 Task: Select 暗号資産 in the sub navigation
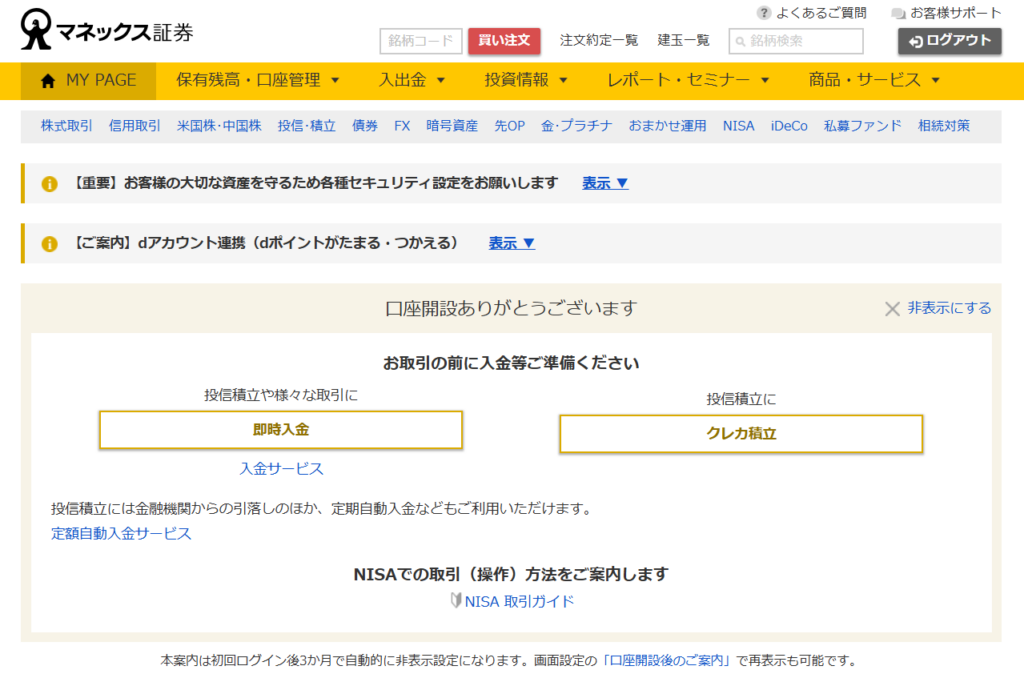pos(452,126)
